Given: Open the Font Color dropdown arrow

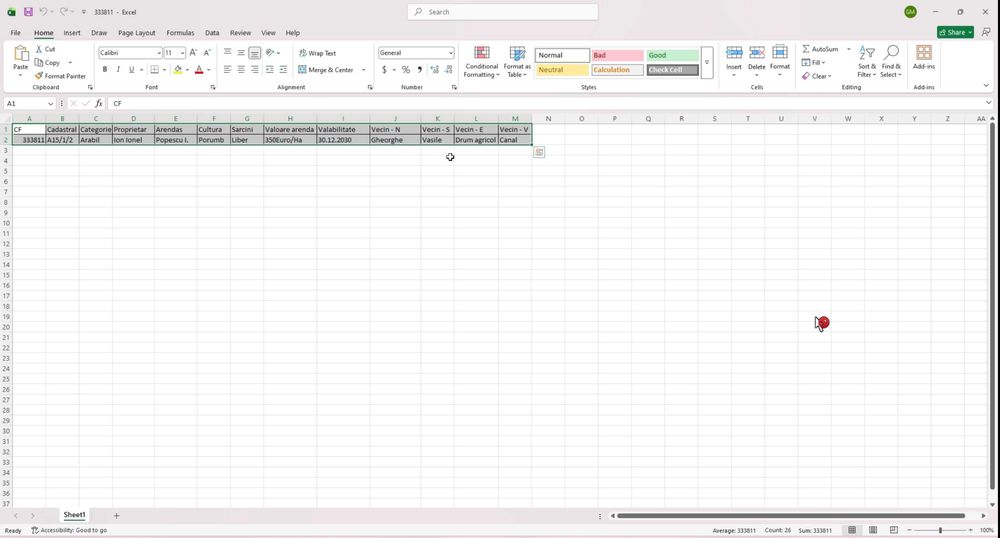Looking at the screenshot, I should click(209, 70).
